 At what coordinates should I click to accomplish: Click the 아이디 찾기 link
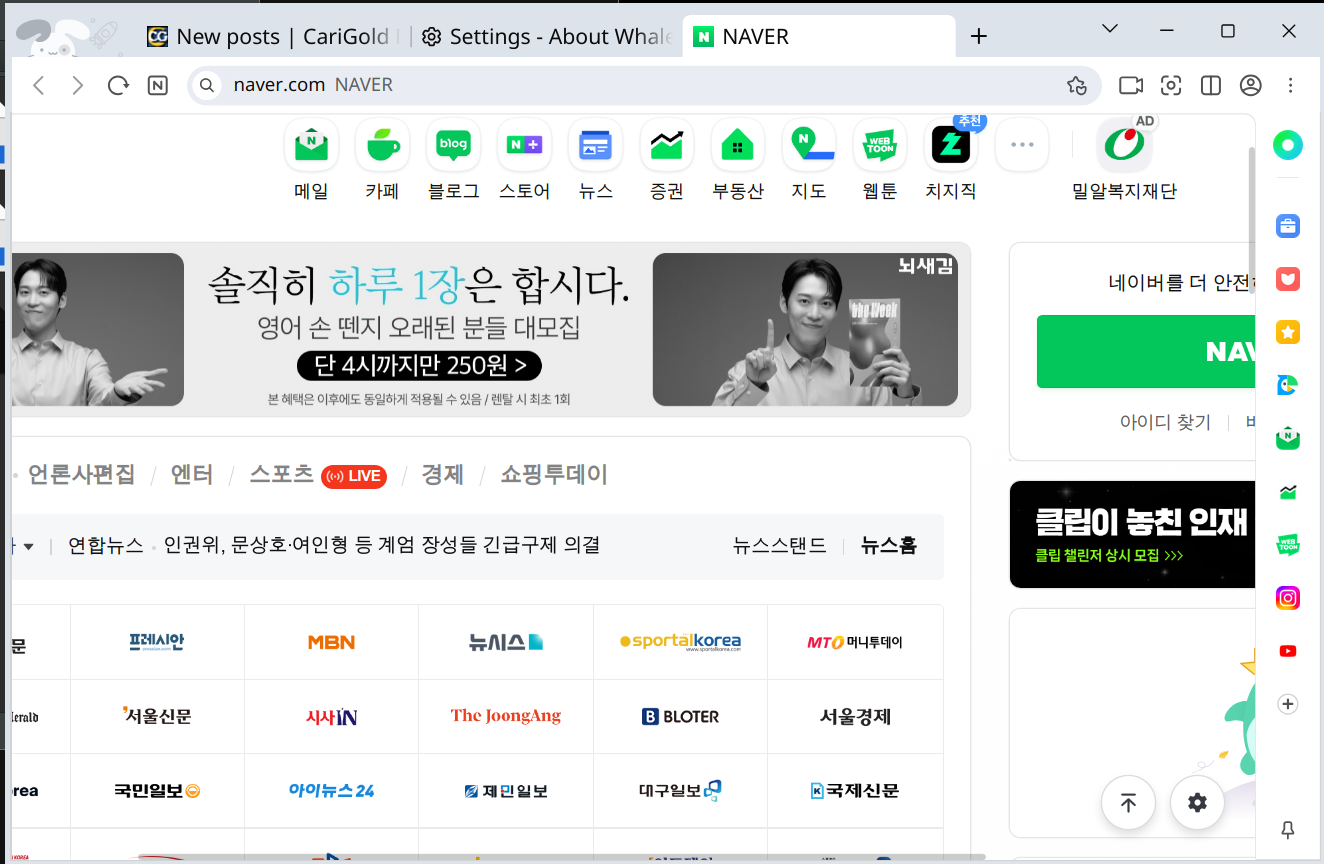[1165, 422]
